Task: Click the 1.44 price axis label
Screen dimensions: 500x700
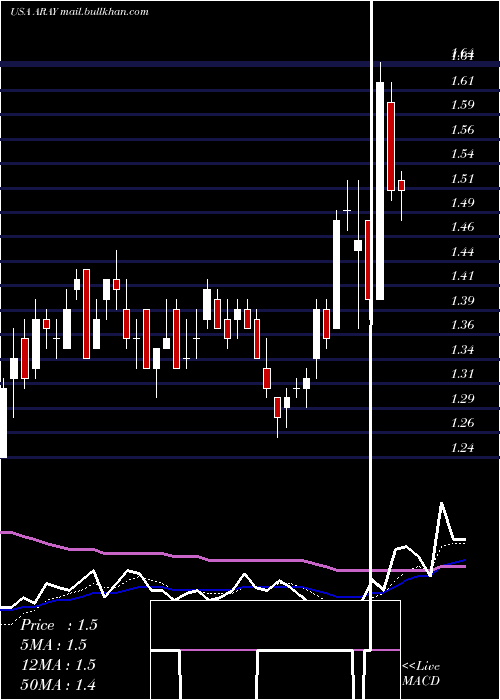Action: point(462,252)
